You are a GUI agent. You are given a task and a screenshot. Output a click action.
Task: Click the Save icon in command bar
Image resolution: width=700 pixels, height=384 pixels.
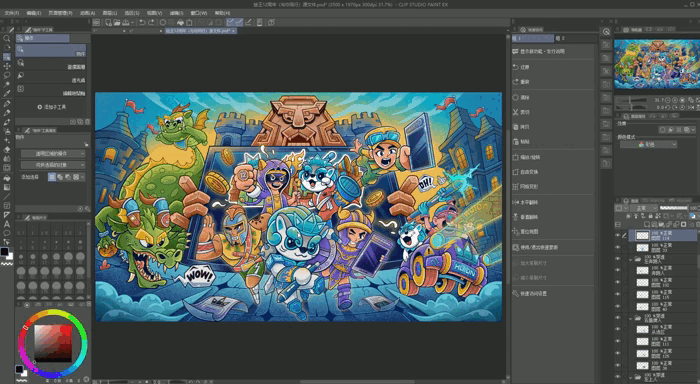click(x=126, y=22)
